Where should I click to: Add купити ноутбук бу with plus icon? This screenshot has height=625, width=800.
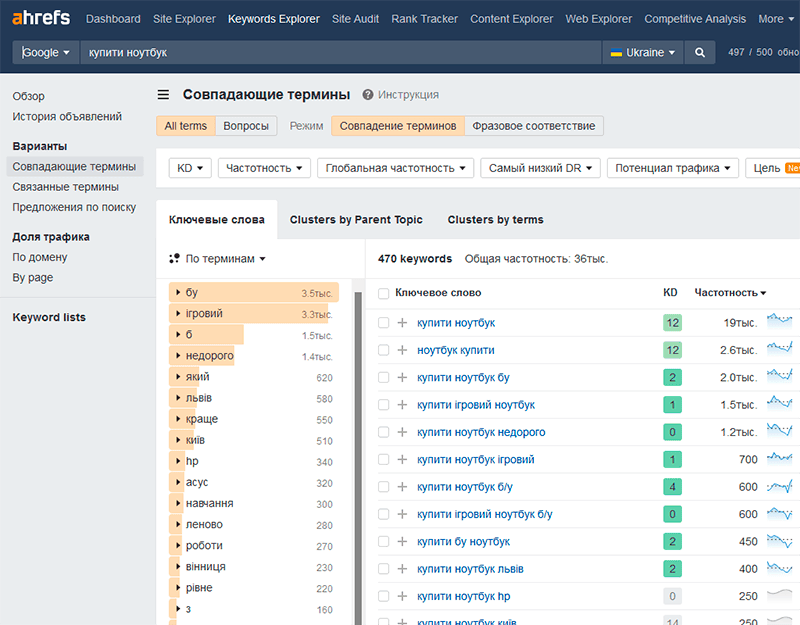403,378
